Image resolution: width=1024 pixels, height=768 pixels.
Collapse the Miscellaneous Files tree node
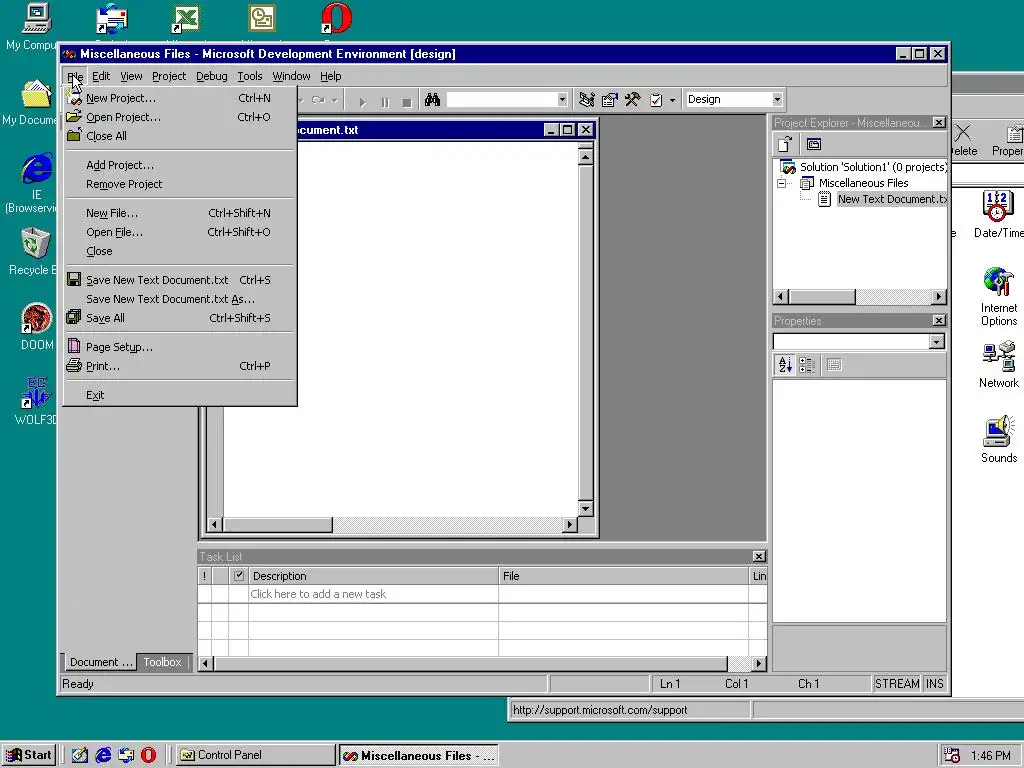coord(781,184)
